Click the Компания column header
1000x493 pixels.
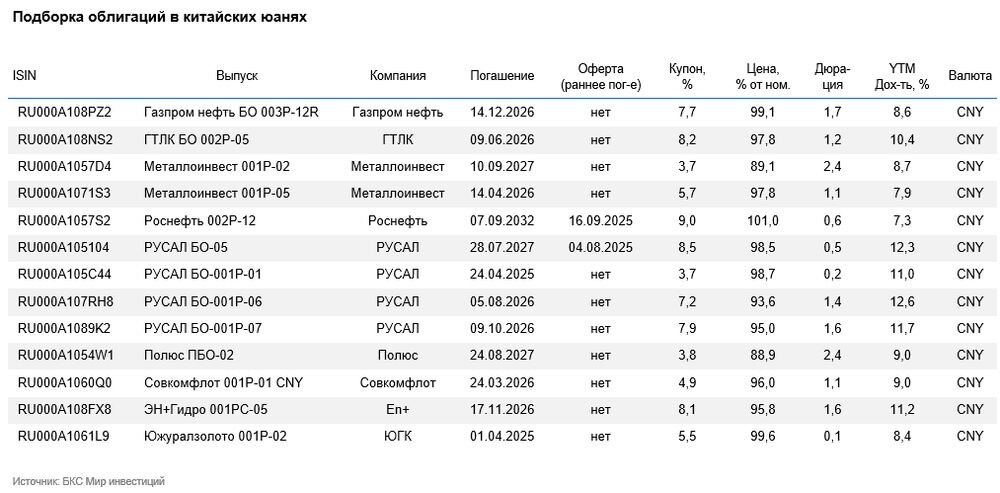398,76
